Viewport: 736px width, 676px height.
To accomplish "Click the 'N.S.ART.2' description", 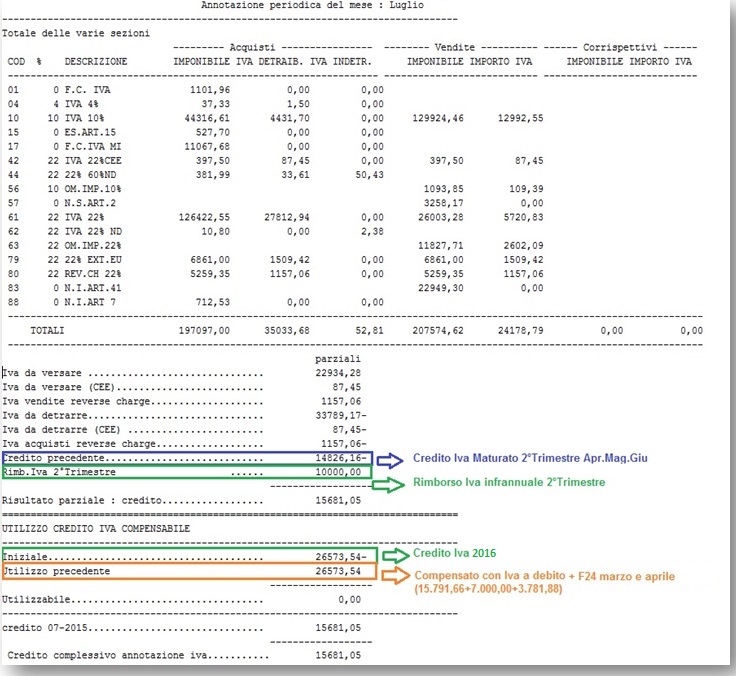I will point(90,203).
